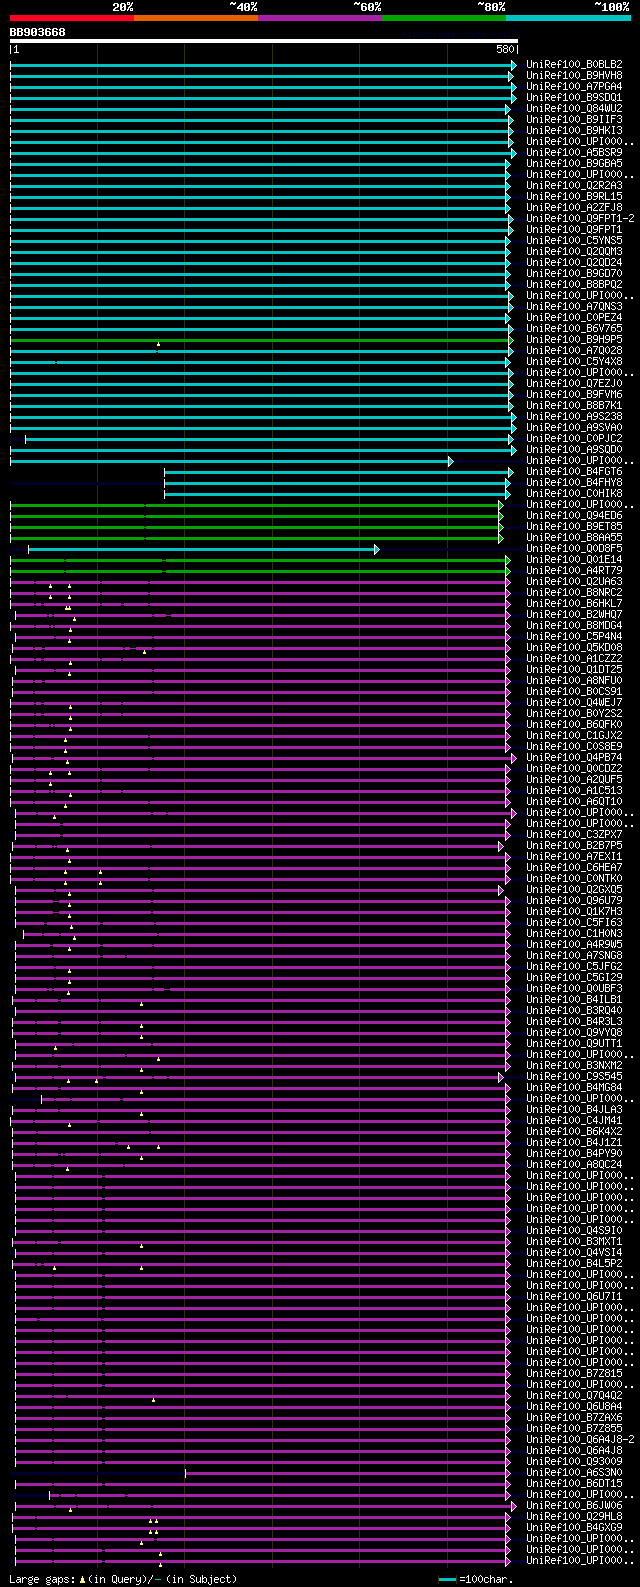
Task: Open hit UniRef100_B9IIF3
Action: (x=574, y=119)
